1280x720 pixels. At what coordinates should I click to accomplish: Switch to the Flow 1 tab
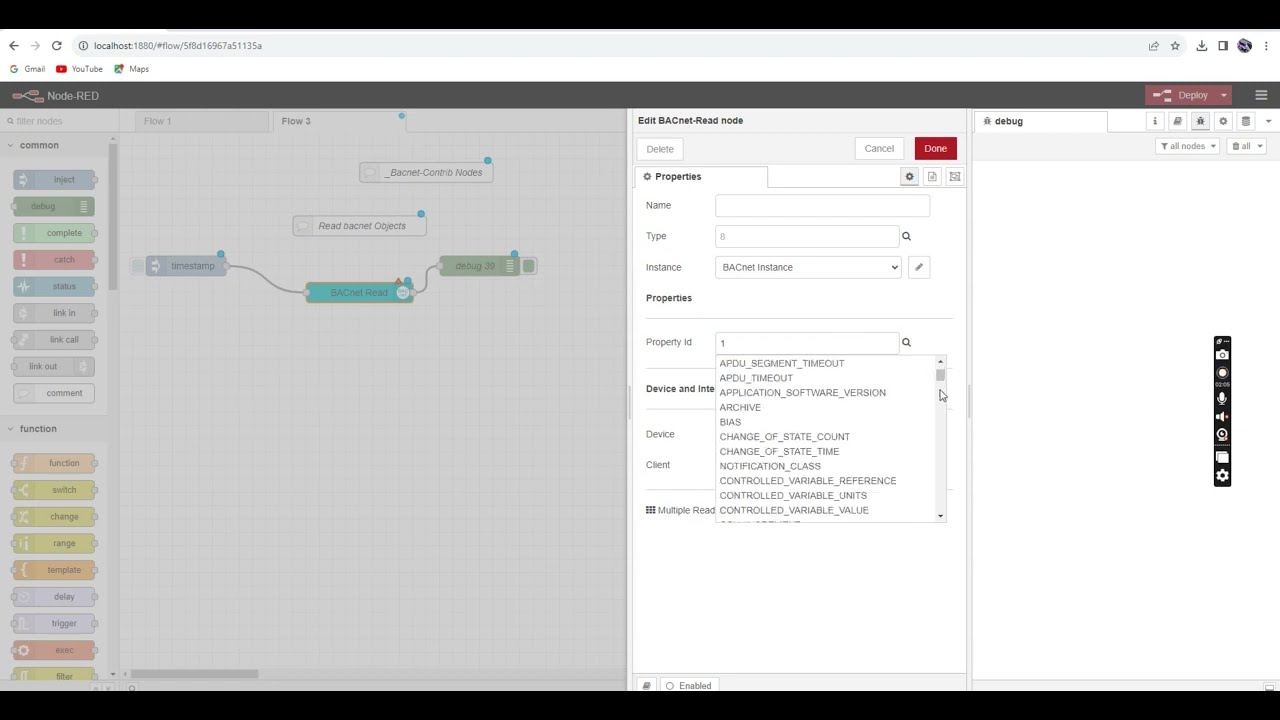[x=203, y=121]
